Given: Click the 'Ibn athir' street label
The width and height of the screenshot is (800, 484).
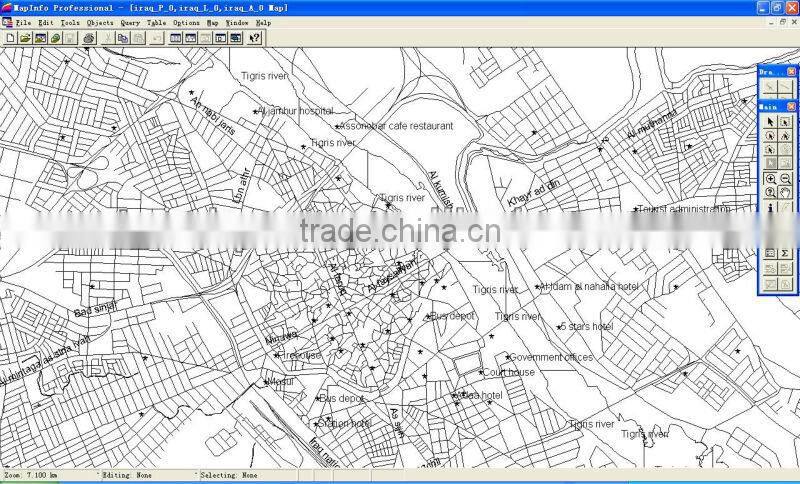Looking at the screenshot, I should (x=241, y=186).
